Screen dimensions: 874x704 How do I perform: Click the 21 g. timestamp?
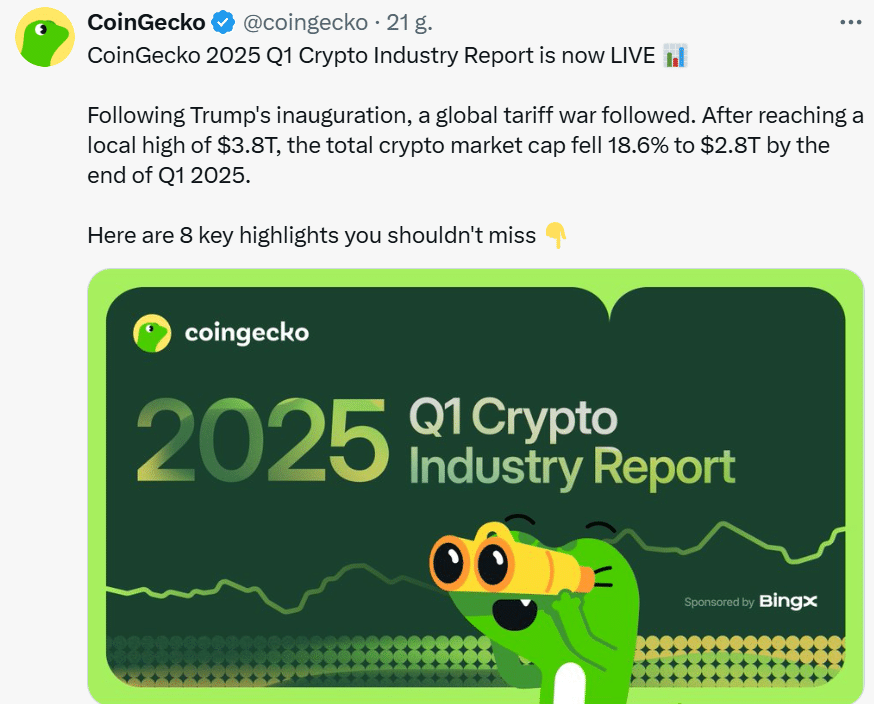click(409, 22)
